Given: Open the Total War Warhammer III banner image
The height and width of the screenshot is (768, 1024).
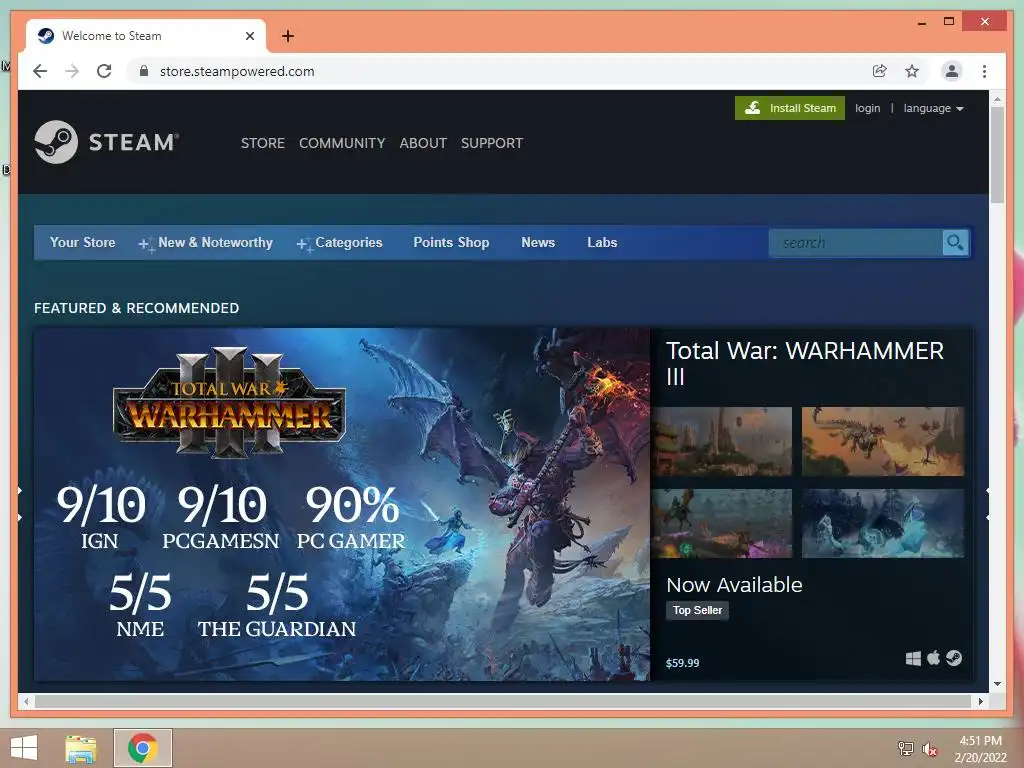Looking at the screenshot, I should [x=342, y=504].
